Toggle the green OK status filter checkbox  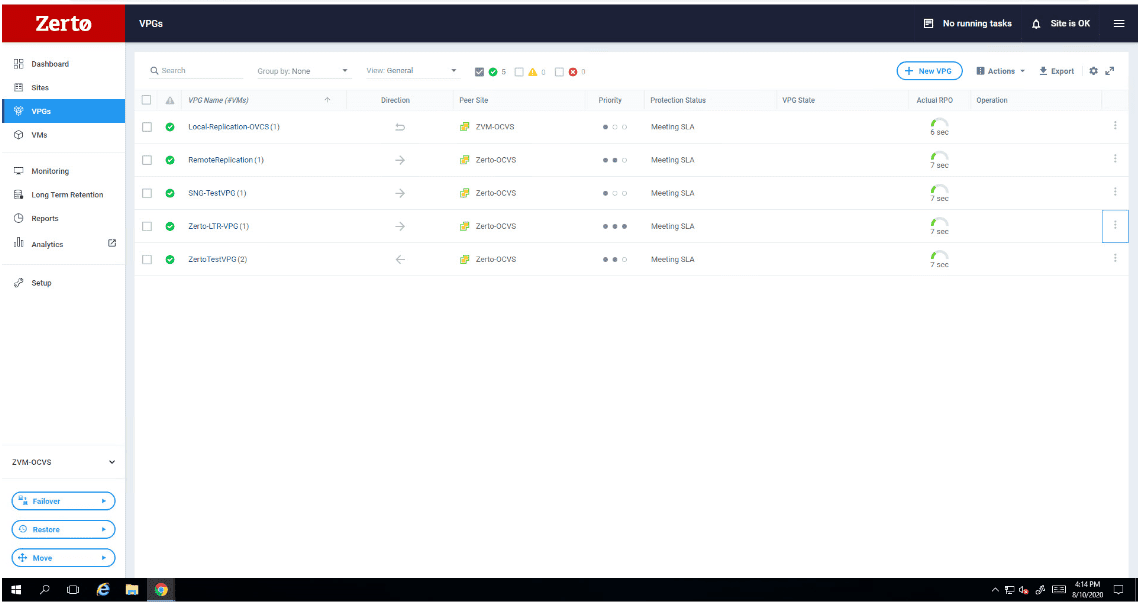480,72
